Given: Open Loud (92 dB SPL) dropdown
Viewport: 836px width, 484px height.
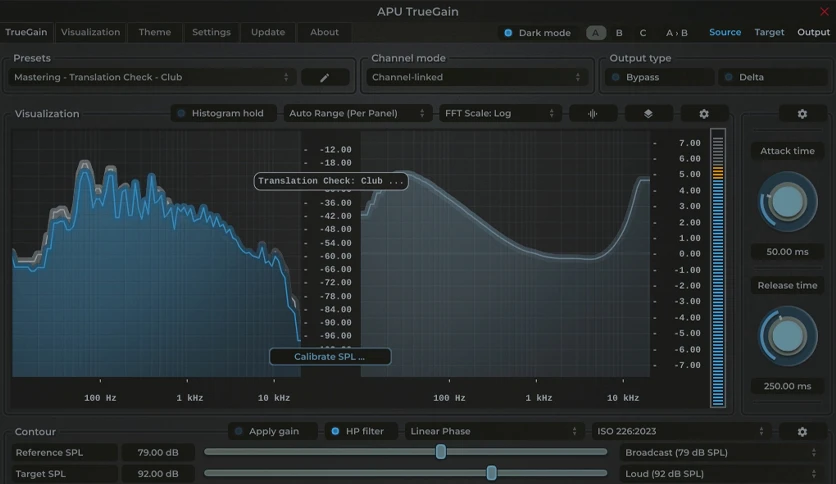Looking at the screenshot, I should [721, 474].
